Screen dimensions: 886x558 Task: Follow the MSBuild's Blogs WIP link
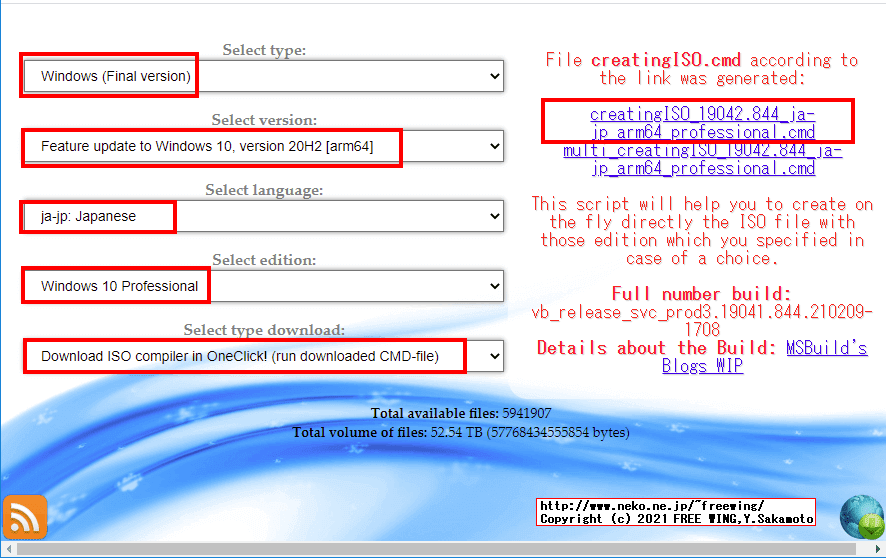coord(764,357)
